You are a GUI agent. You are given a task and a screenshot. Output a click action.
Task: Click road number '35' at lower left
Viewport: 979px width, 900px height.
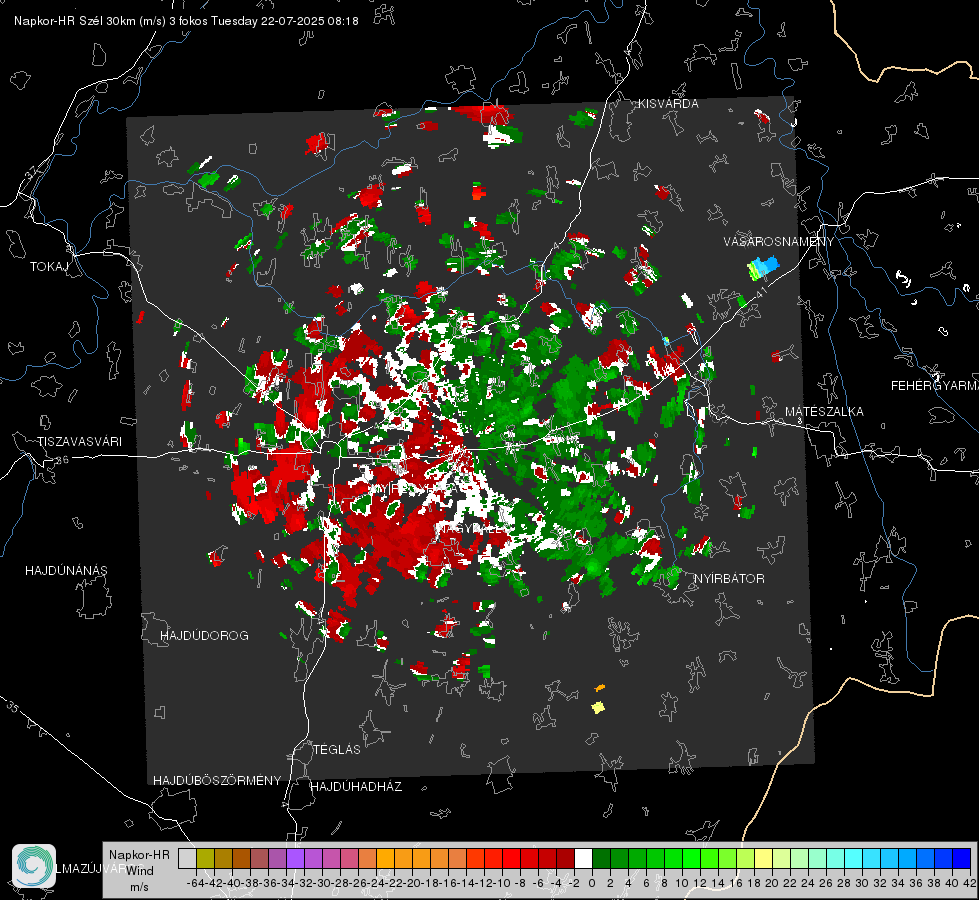click(x=13, y=706)
